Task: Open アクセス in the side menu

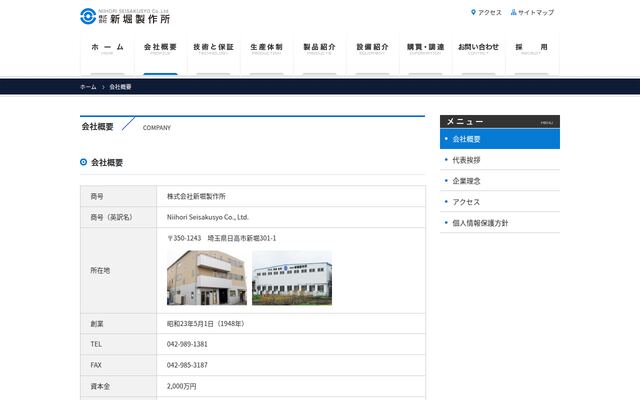Action: point(500,202)
